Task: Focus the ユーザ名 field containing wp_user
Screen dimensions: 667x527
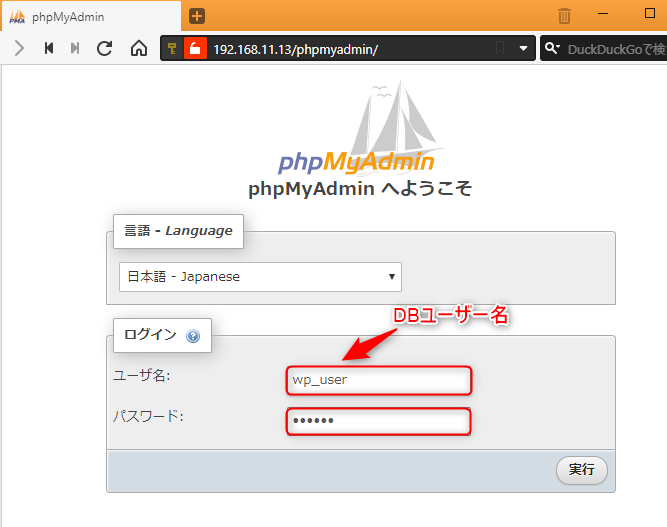Action: tap(378, 380)
